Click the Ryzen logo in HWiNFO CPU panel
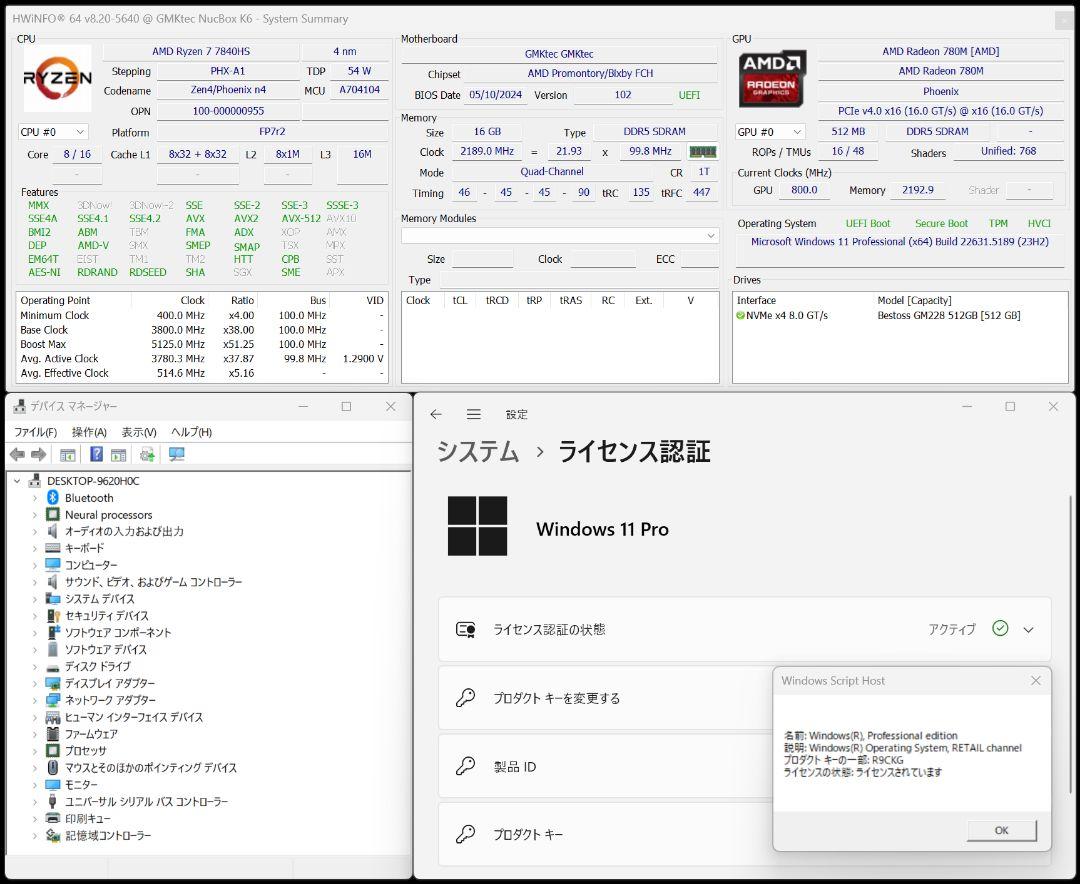1080x884 pixels. [57, 78]
